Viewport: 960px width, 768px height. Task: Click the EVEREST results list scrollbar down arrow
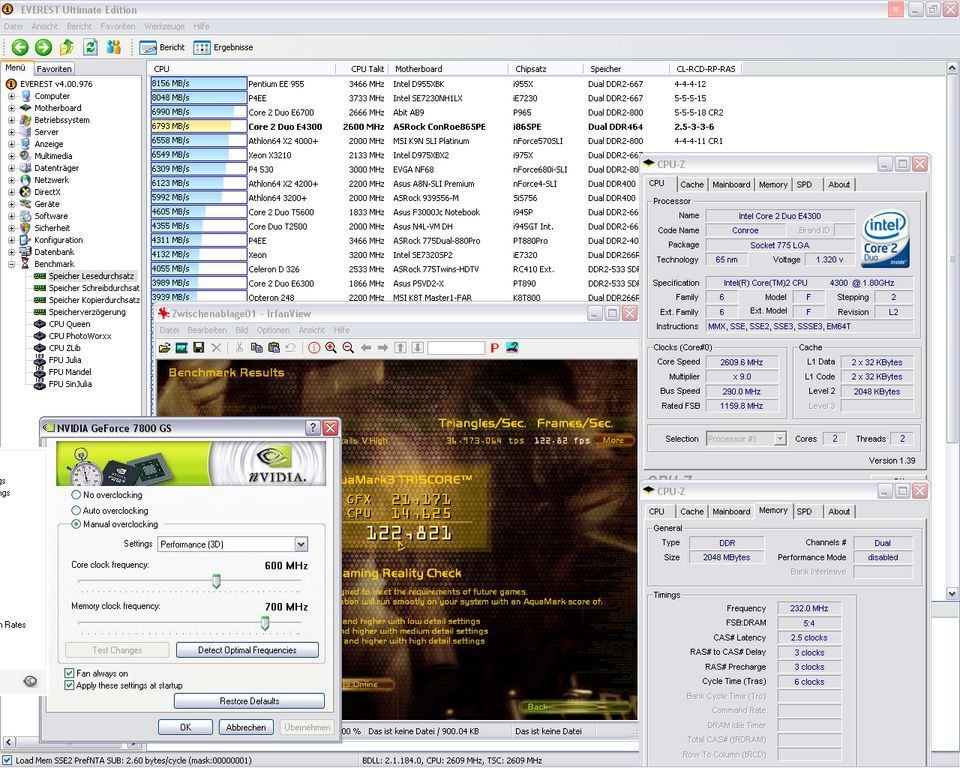point(952,593)
